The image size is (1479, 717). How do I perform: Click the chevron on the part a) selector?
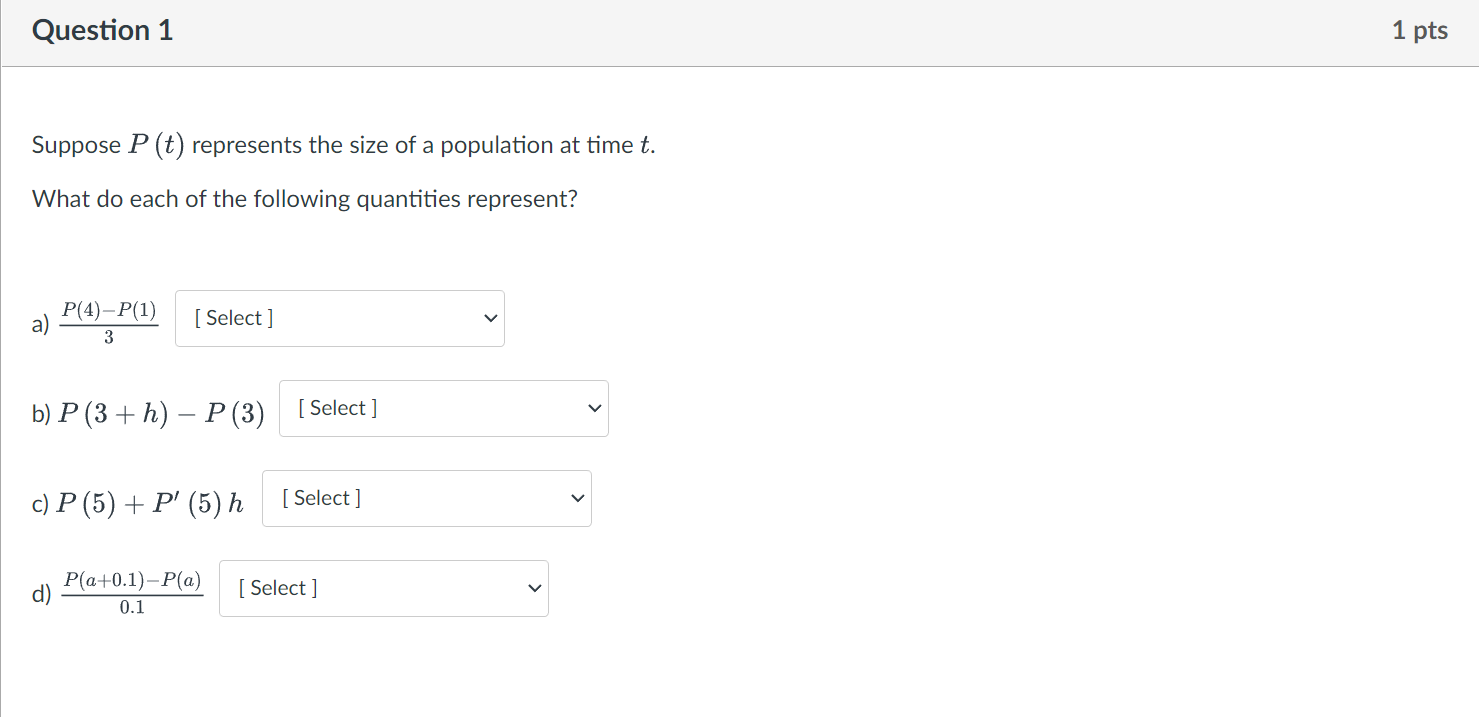coord(489,318)
